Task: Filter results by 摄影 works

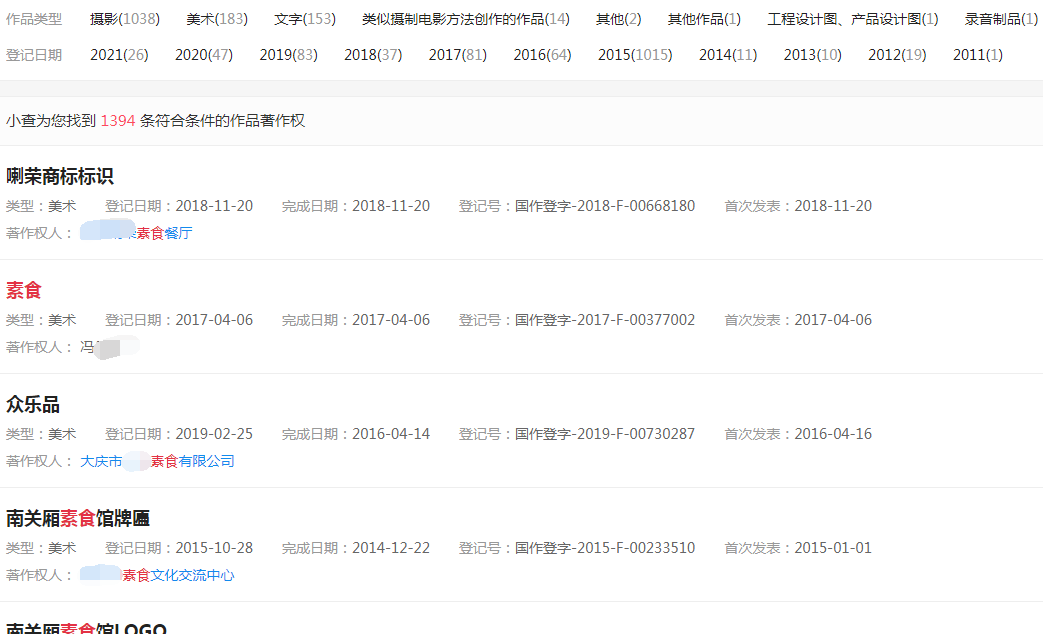Action: 123,17
